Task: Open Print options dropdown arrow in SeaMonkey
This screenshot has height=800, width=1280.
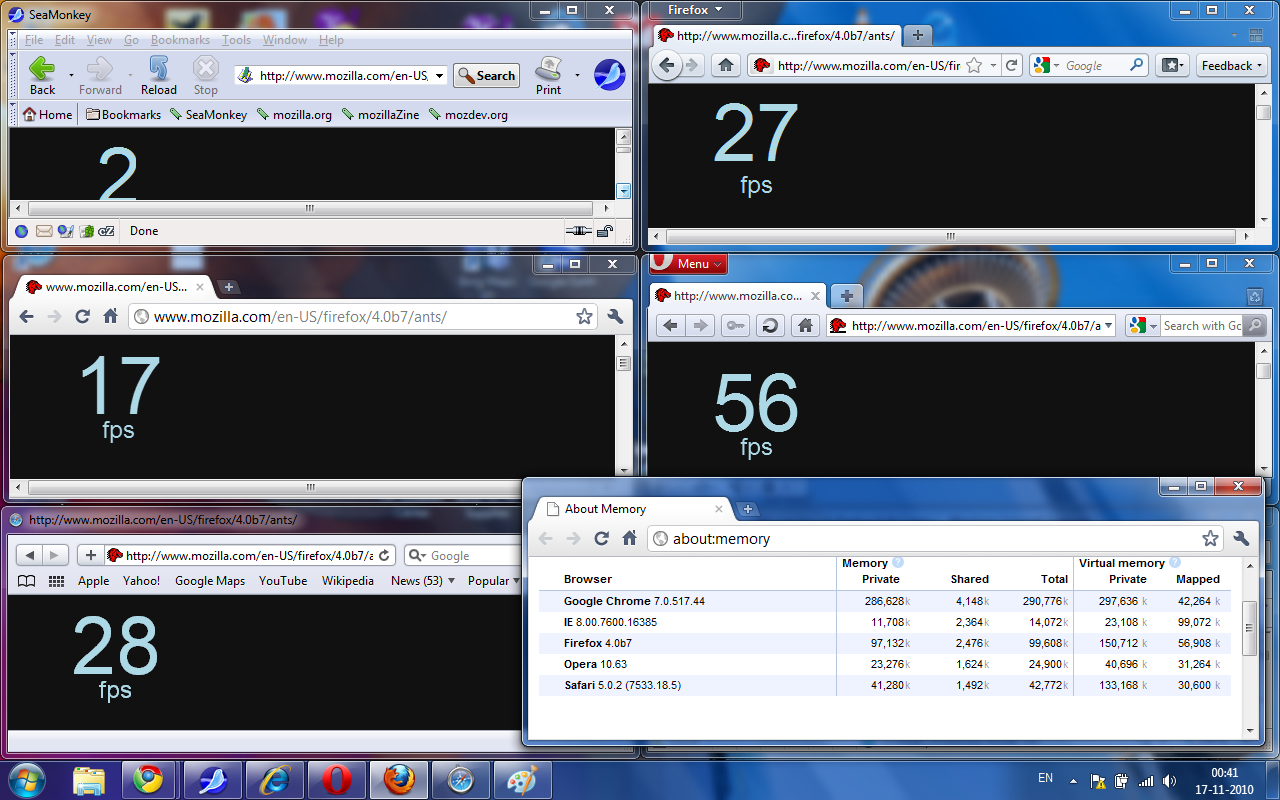Action: coord(577,76)
